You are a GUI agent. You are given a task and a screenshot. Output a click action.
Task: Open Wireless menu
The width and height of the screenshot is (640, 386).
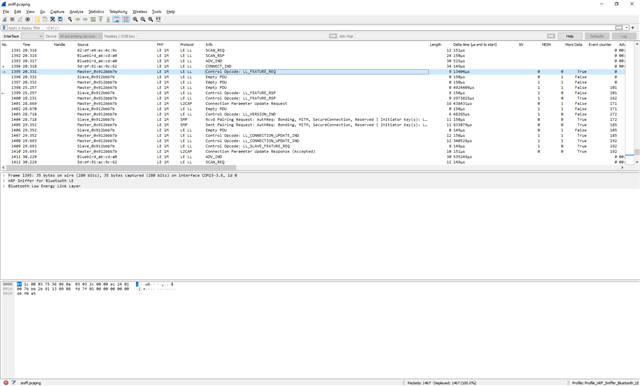point(140,12)
